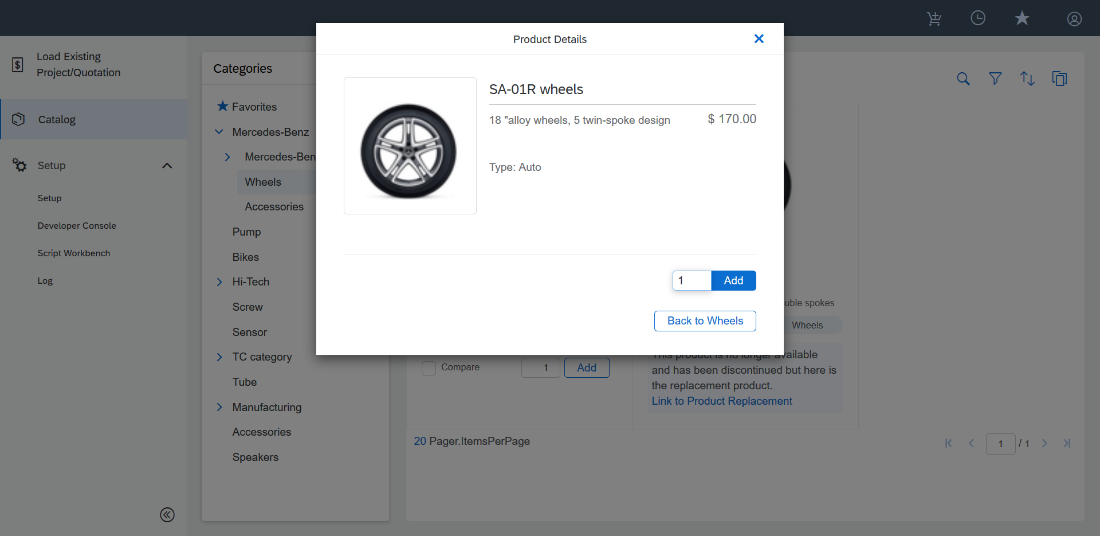1100x536 pixels.
Task: Select Tube category
Action: [245, 382]
